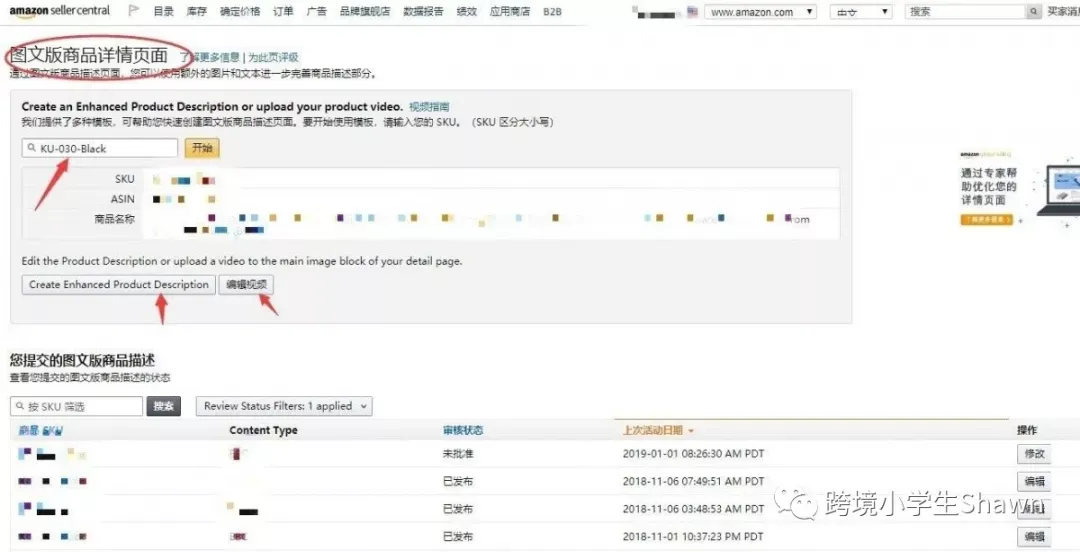Click the date 2018-11-01 10:37:23 PM PDT
This screenshot has width=1080, height=552.
pos(694,537)
